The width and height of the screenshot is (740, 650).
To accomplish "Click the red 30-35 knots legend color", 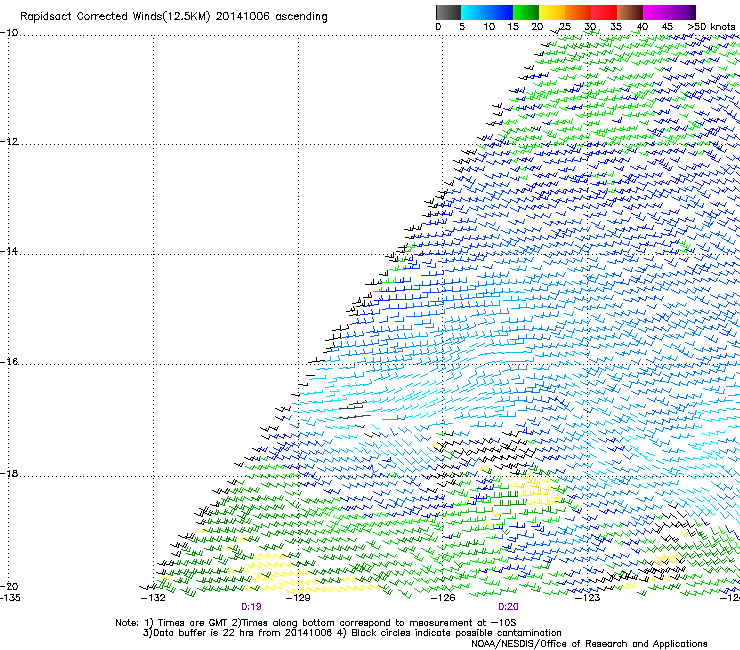I will point(604,12).
